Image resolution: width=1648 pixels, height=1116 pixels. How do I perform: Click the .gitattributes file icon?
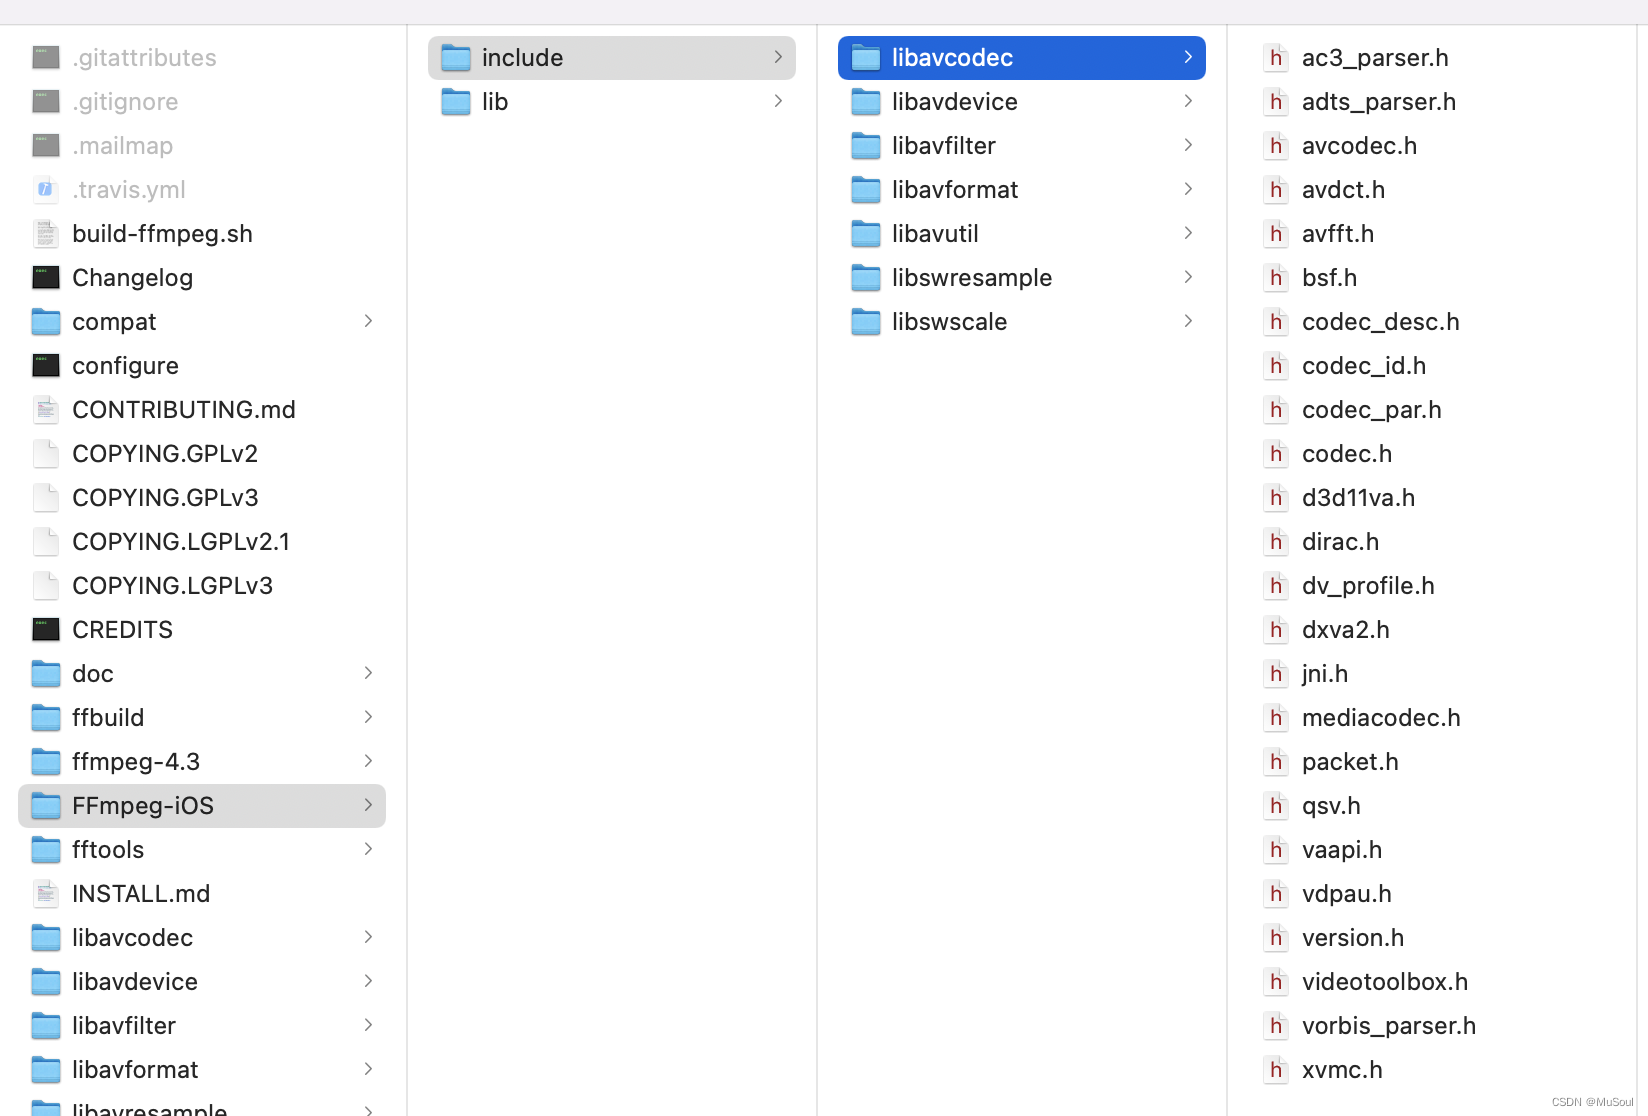point(46,58)
